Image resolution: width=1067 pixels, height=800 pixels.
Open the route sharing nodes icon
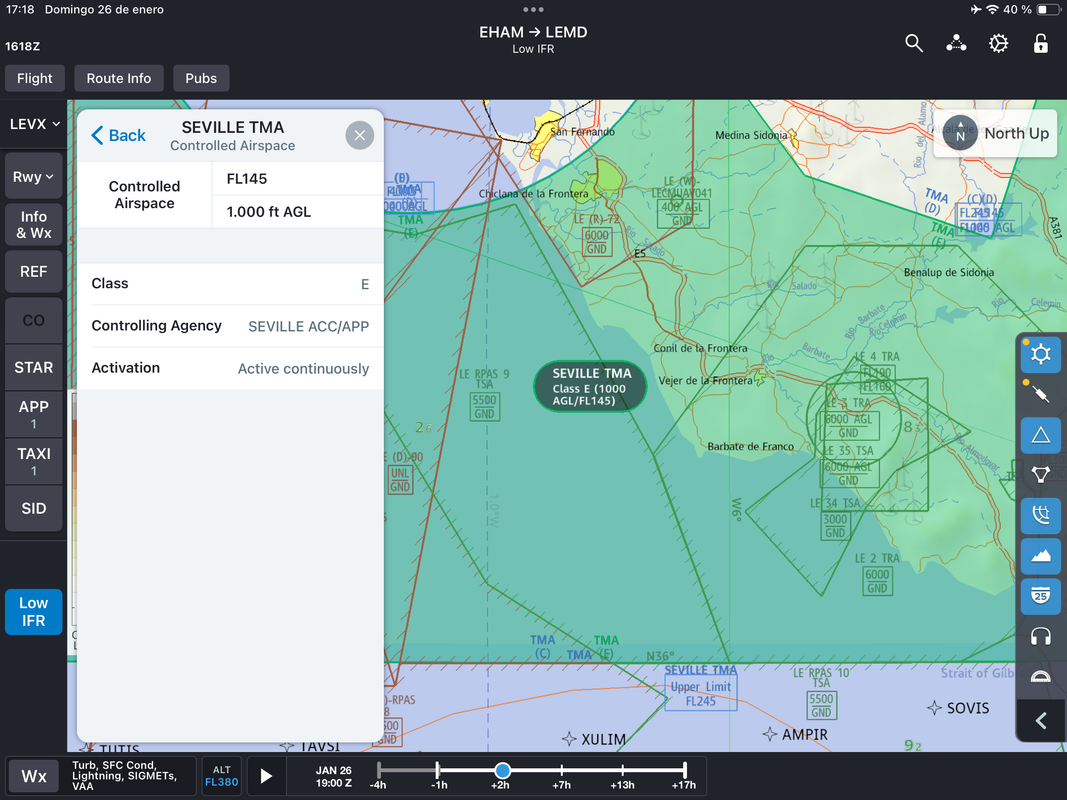pos(956,44)
